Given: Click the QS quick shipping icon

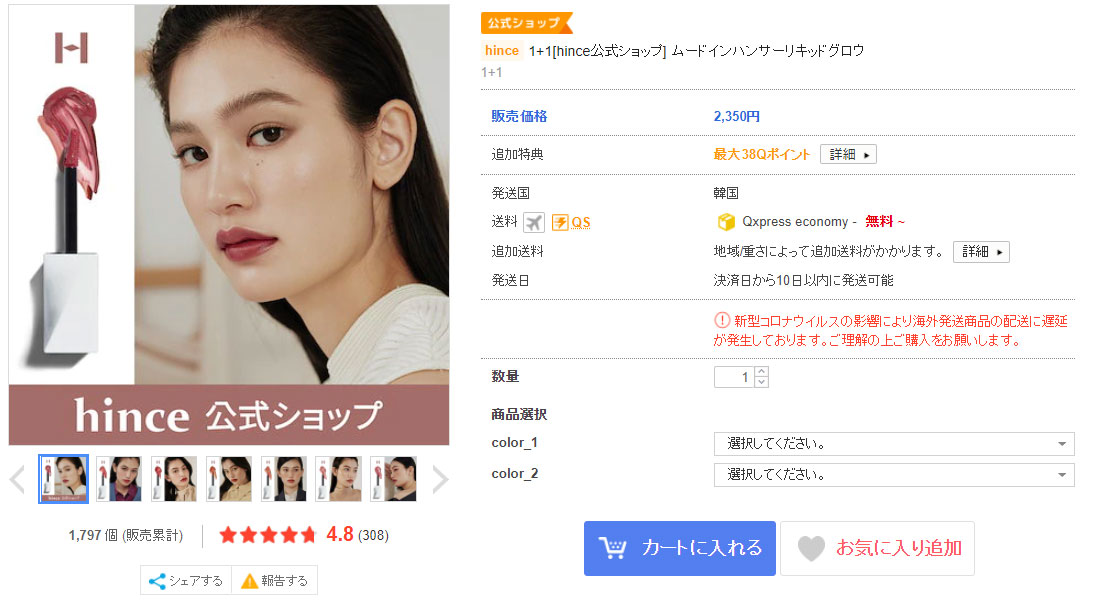Looking at the screenshot, I should point(571,222).
